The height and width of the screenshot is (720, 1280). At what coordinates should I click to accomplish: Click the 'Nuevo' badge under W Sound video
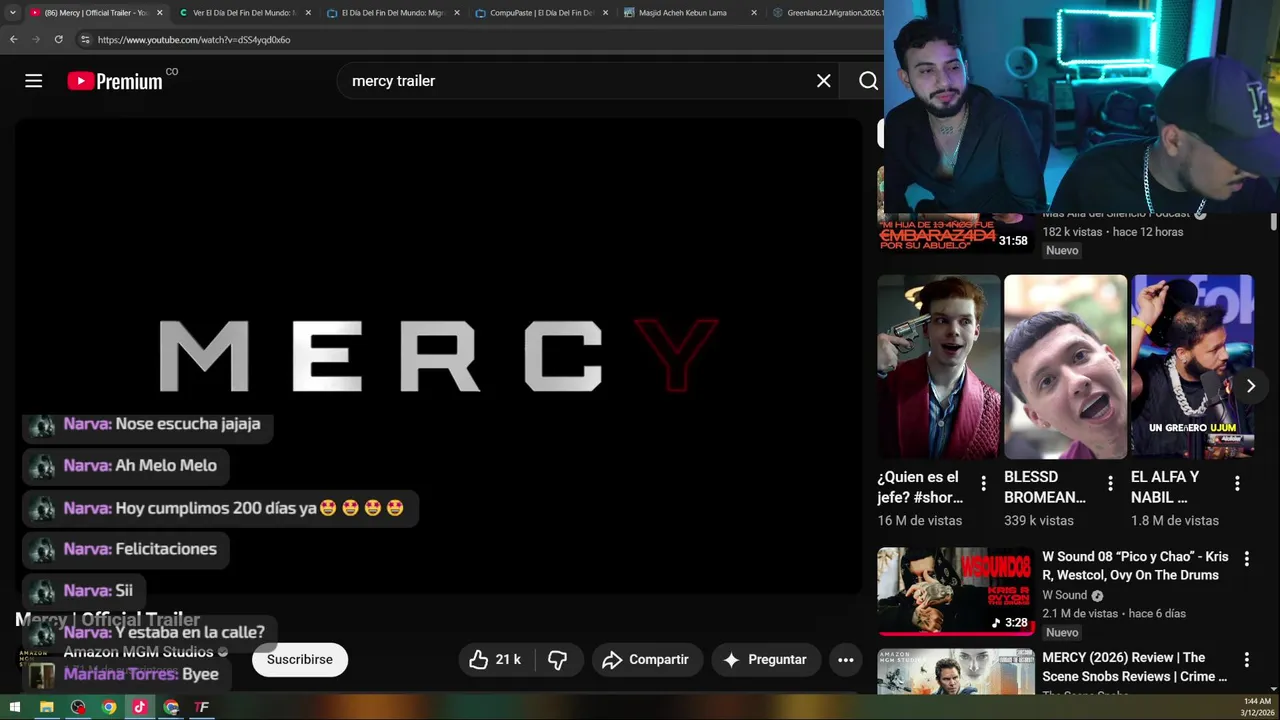tap(1062, 633)
